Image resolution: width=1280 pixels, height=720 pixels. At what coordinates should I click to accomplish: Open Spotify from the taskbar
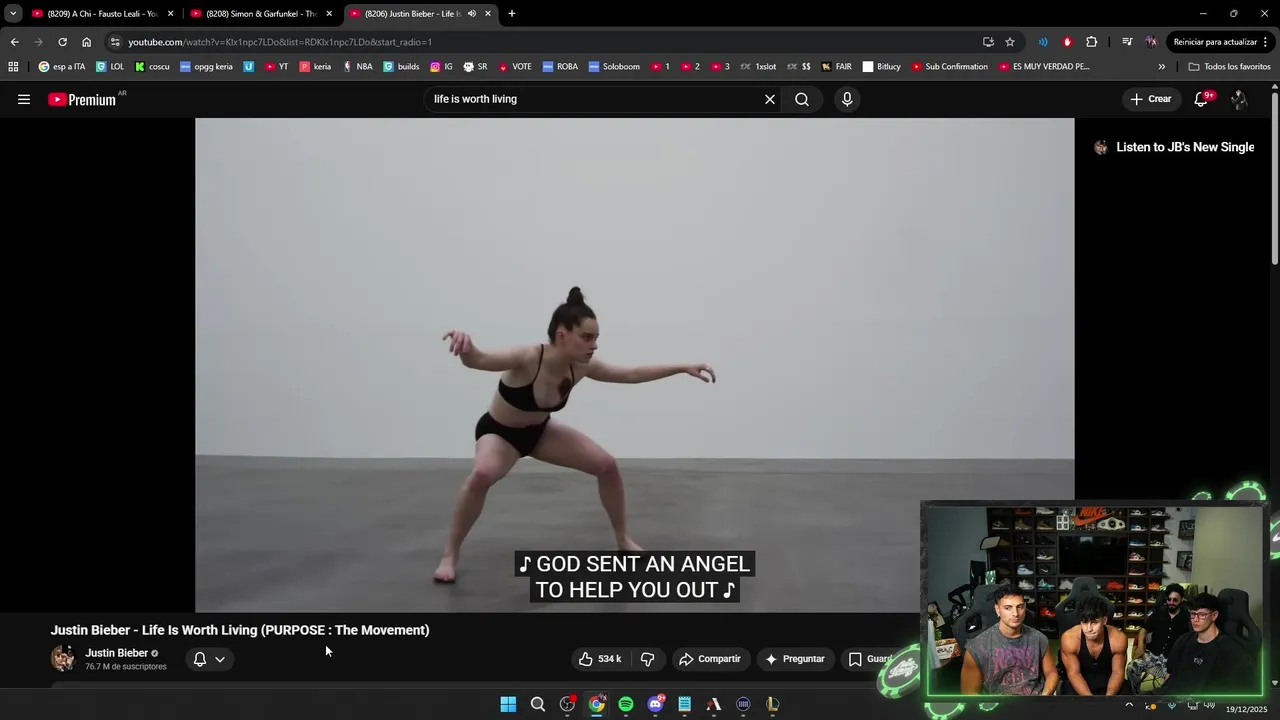(x=626, y=704)
